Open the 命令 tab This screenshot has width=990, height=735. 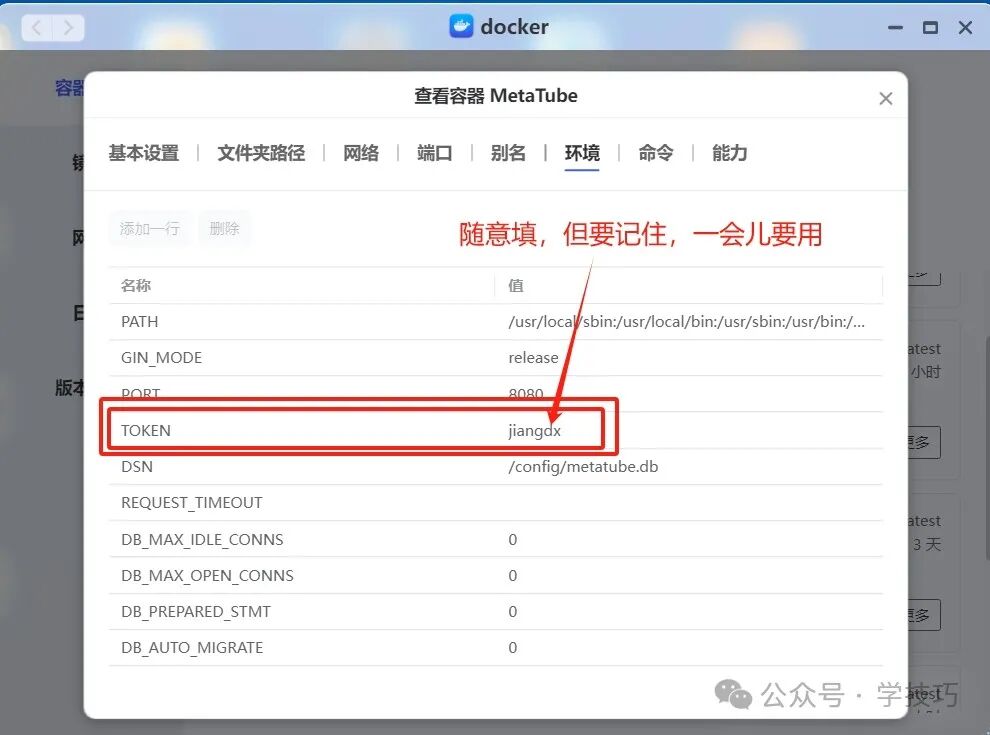click(x=655, y=153)
